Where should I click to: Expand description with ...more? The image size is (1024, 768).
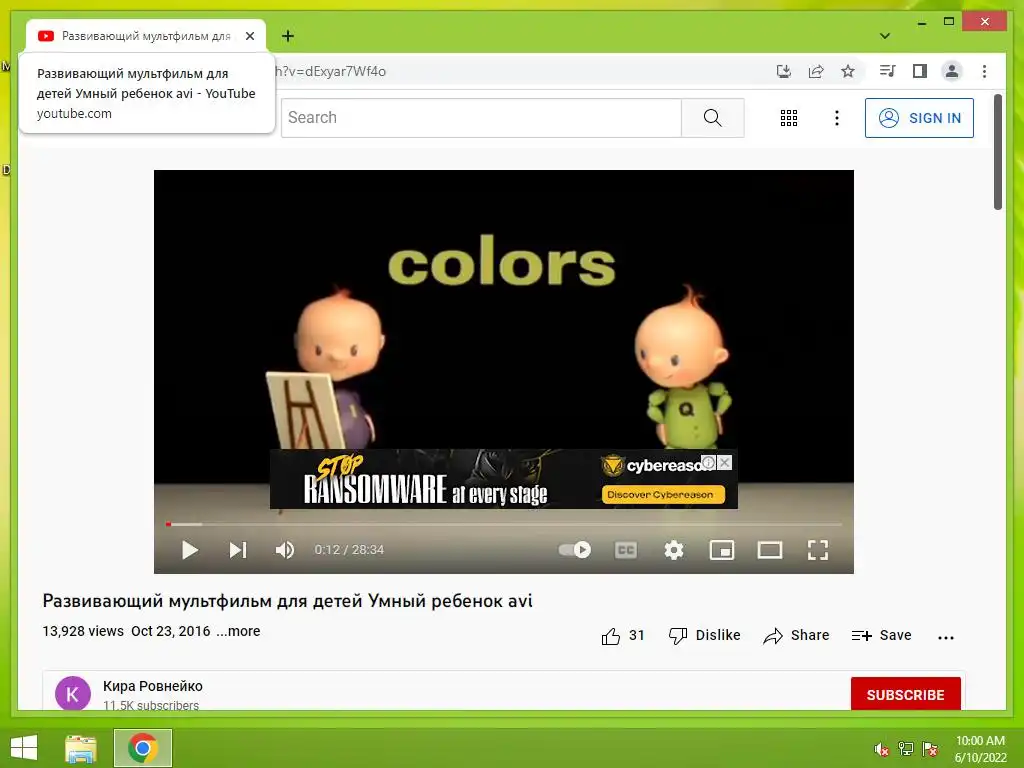(238, 631)
